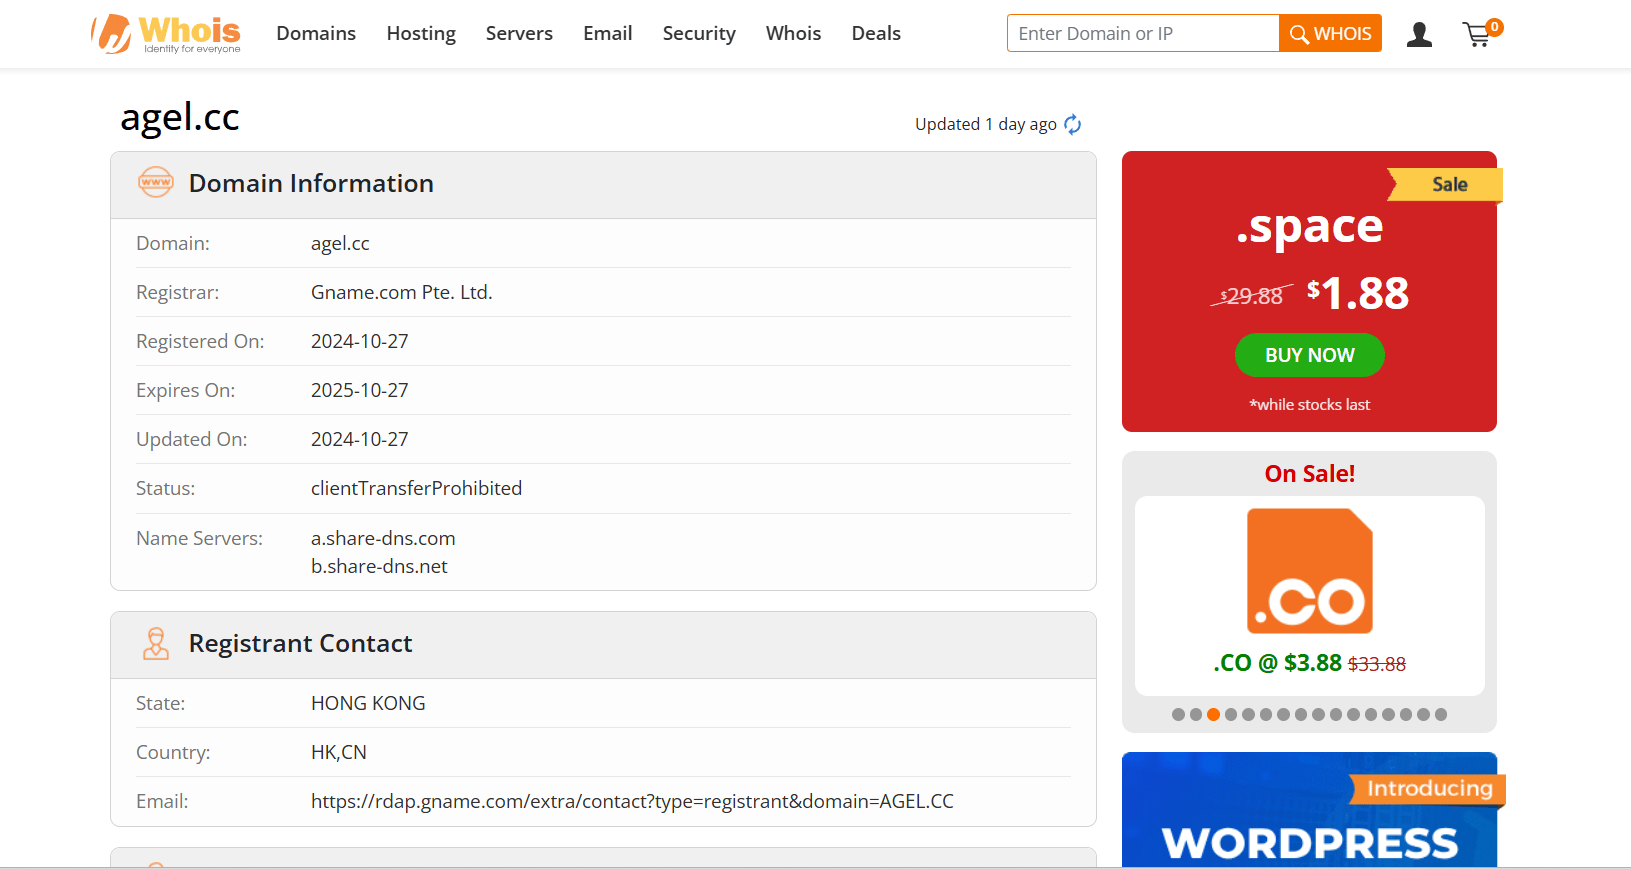1631x869 pixels.
Task: Click the Whois site logo
Action: pyautogui.click(x=166, y=34)
